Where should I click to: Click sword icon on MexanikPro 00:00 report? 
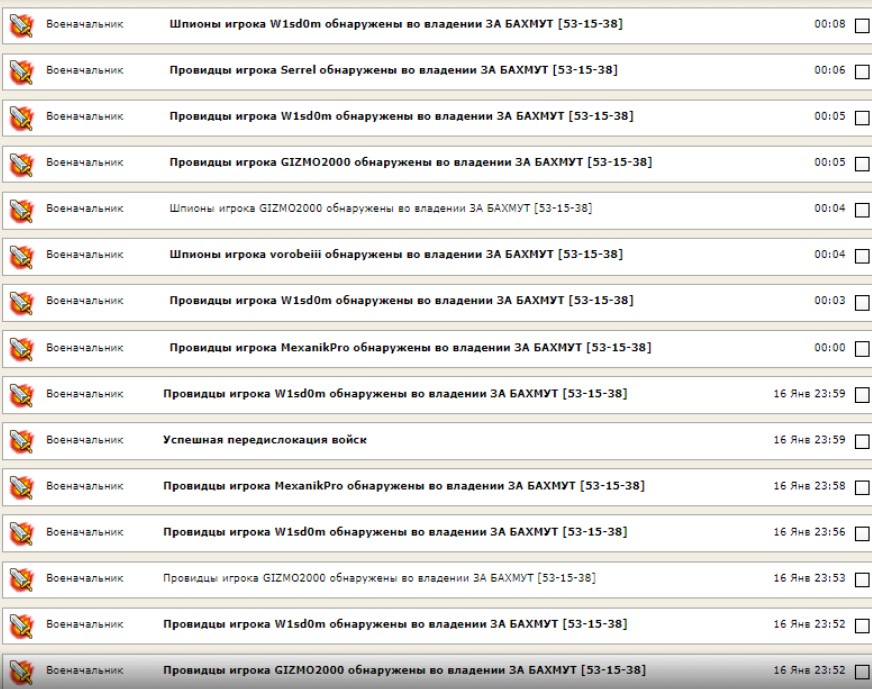[22, 349]
